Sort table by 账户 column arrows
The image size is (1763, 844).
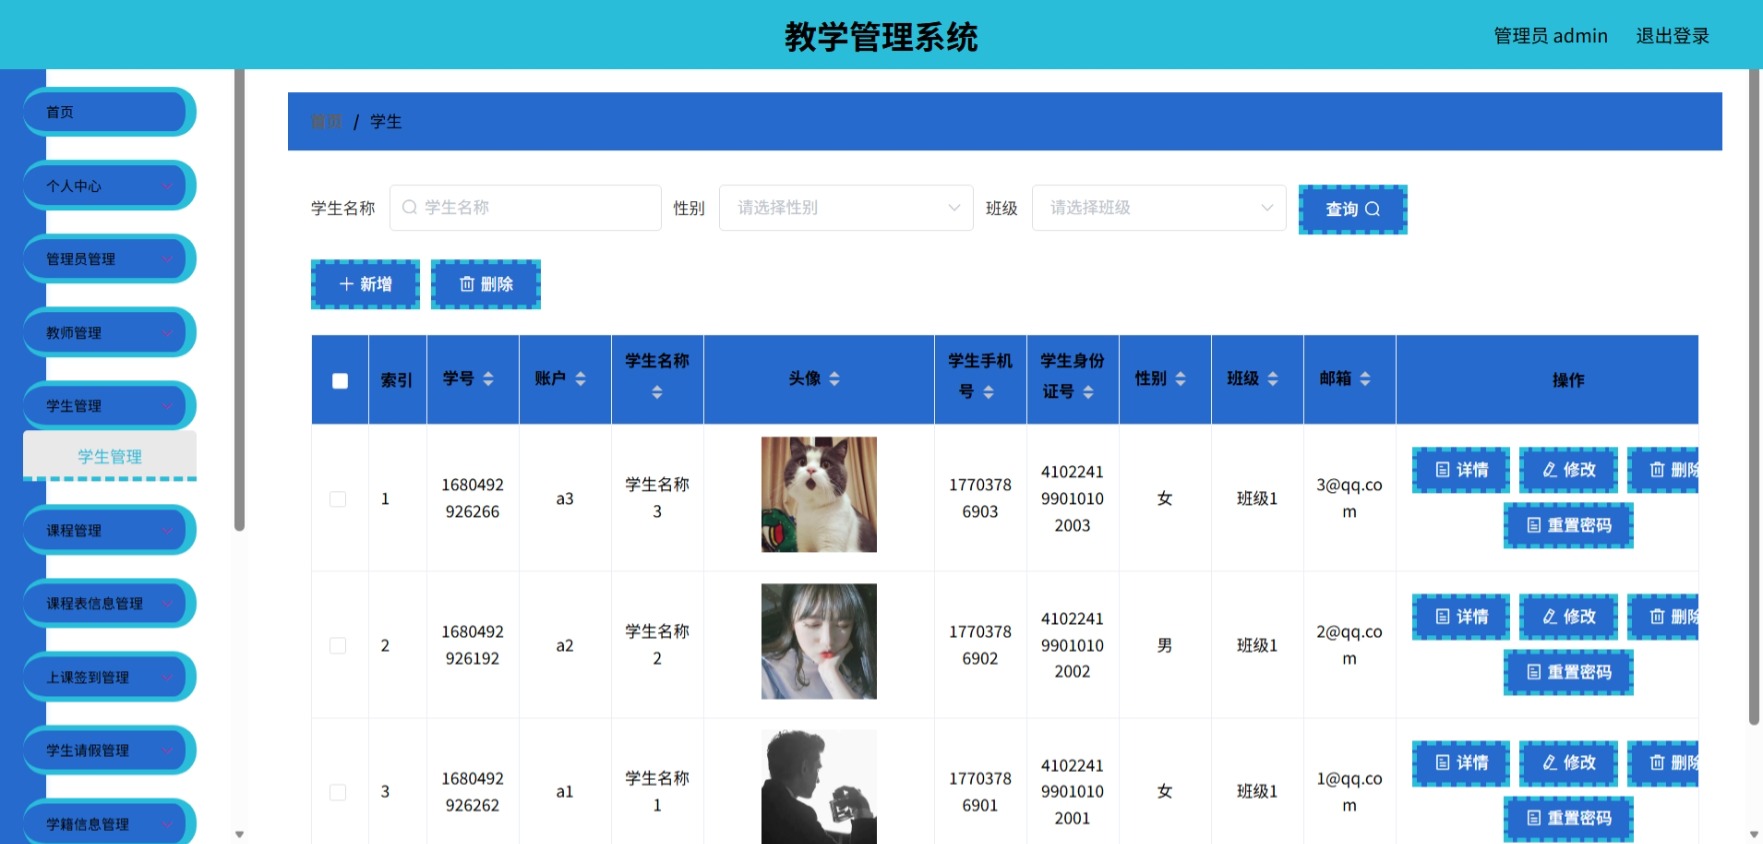click(x=580, y=379)
